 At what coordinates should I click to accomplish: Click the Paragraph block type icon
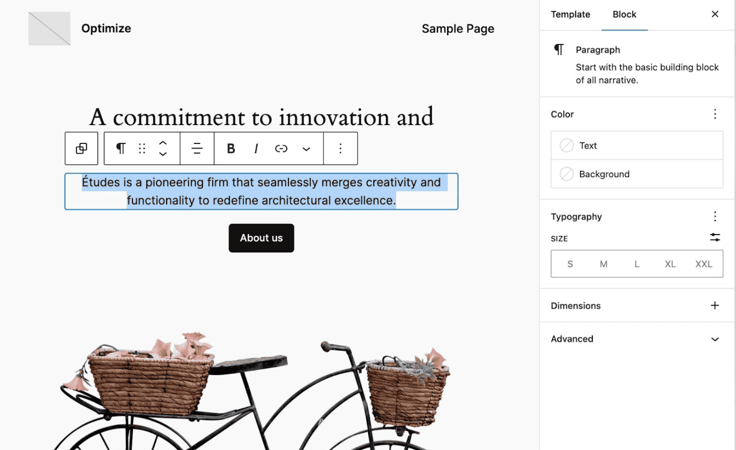(x=121, y=148)
